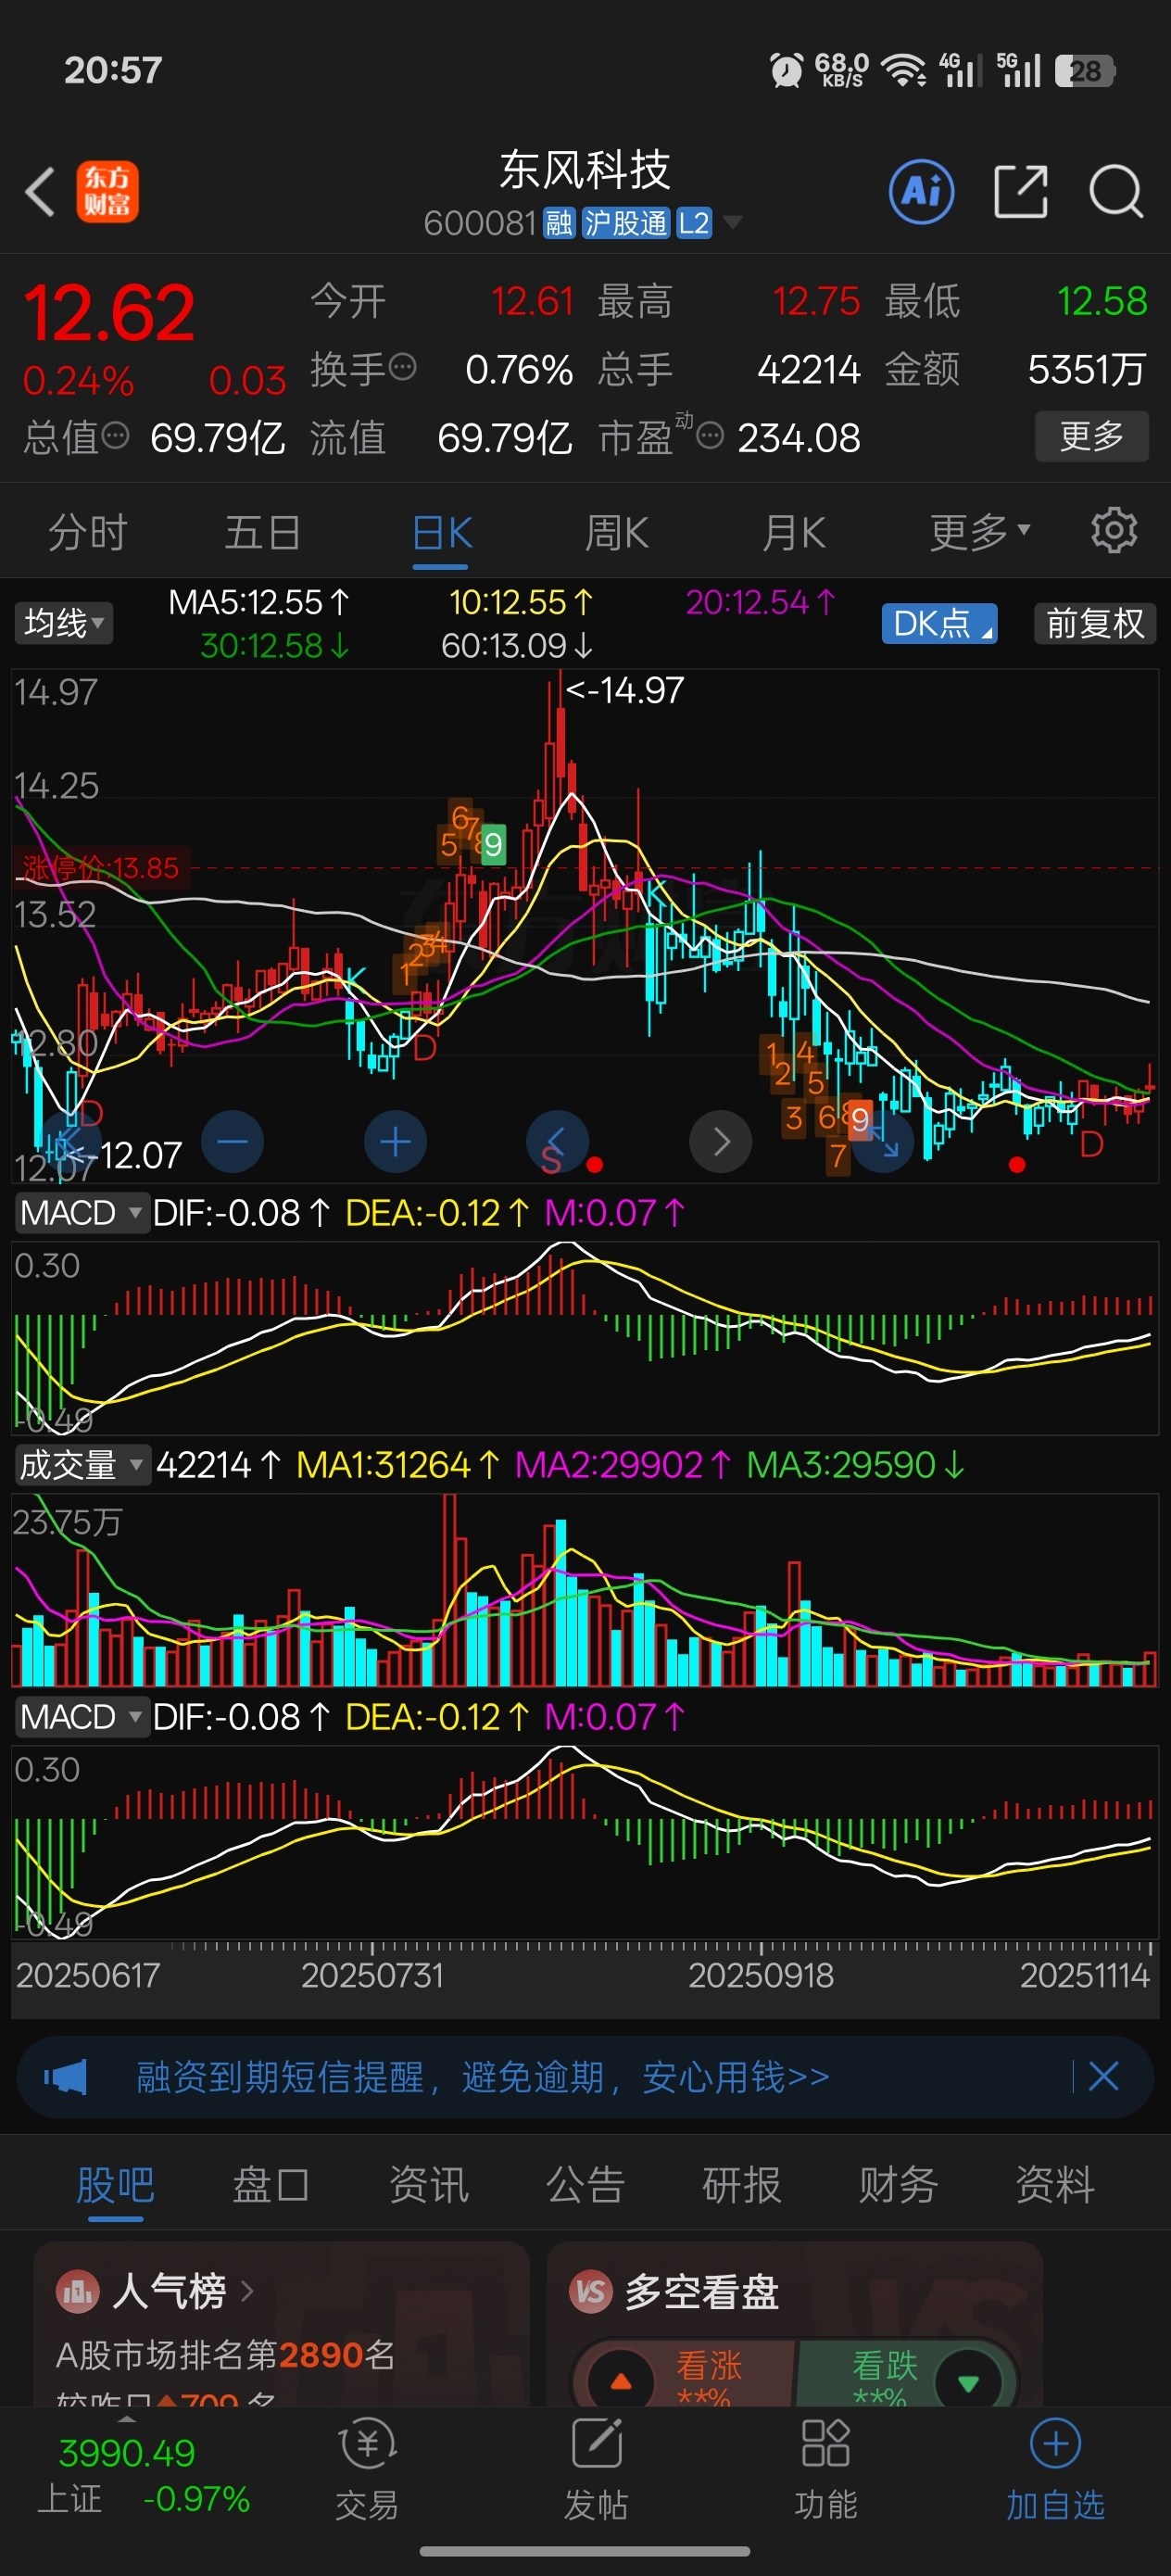This screenshot has height=2576, width=1171.
Task: Tap the share icon
Action: pyautogui.click(x=1020, y=191)
